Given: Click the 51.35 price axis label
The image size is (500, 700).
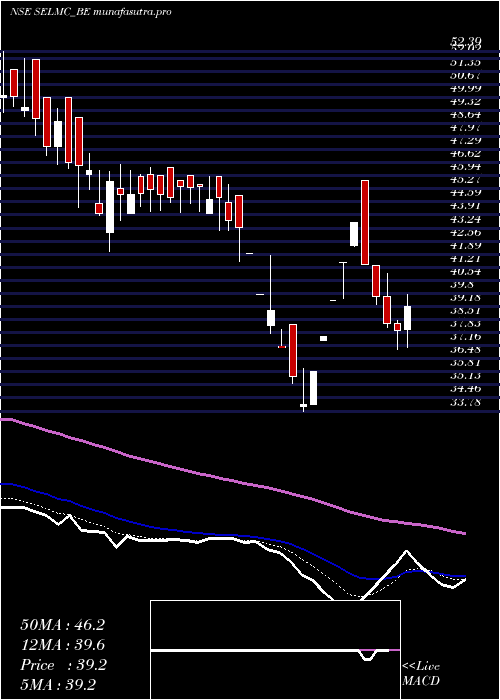Looking at the screenshot, I should [464, 62].
